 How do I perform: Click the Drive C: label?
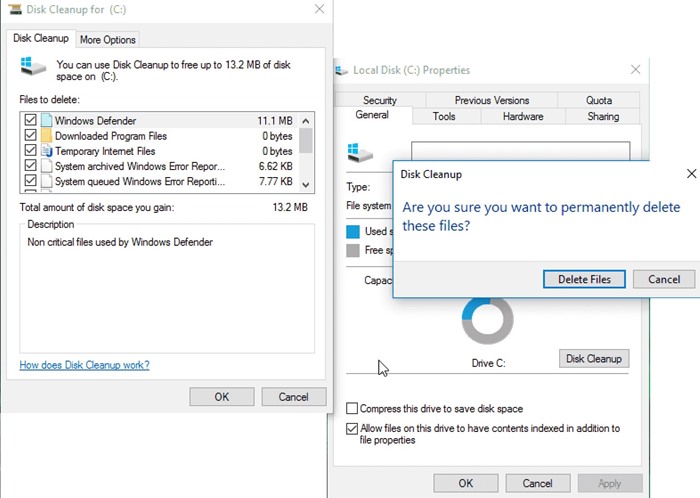point(488,363)
